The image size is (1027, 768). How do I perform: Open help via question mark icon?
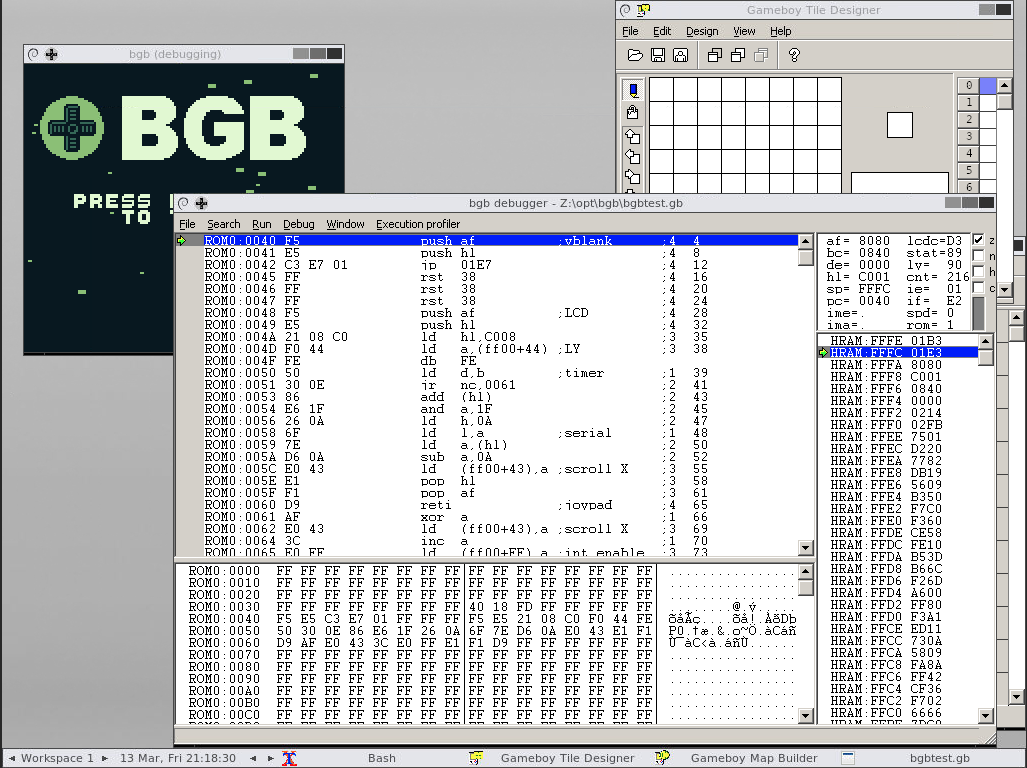pos(794,56)
